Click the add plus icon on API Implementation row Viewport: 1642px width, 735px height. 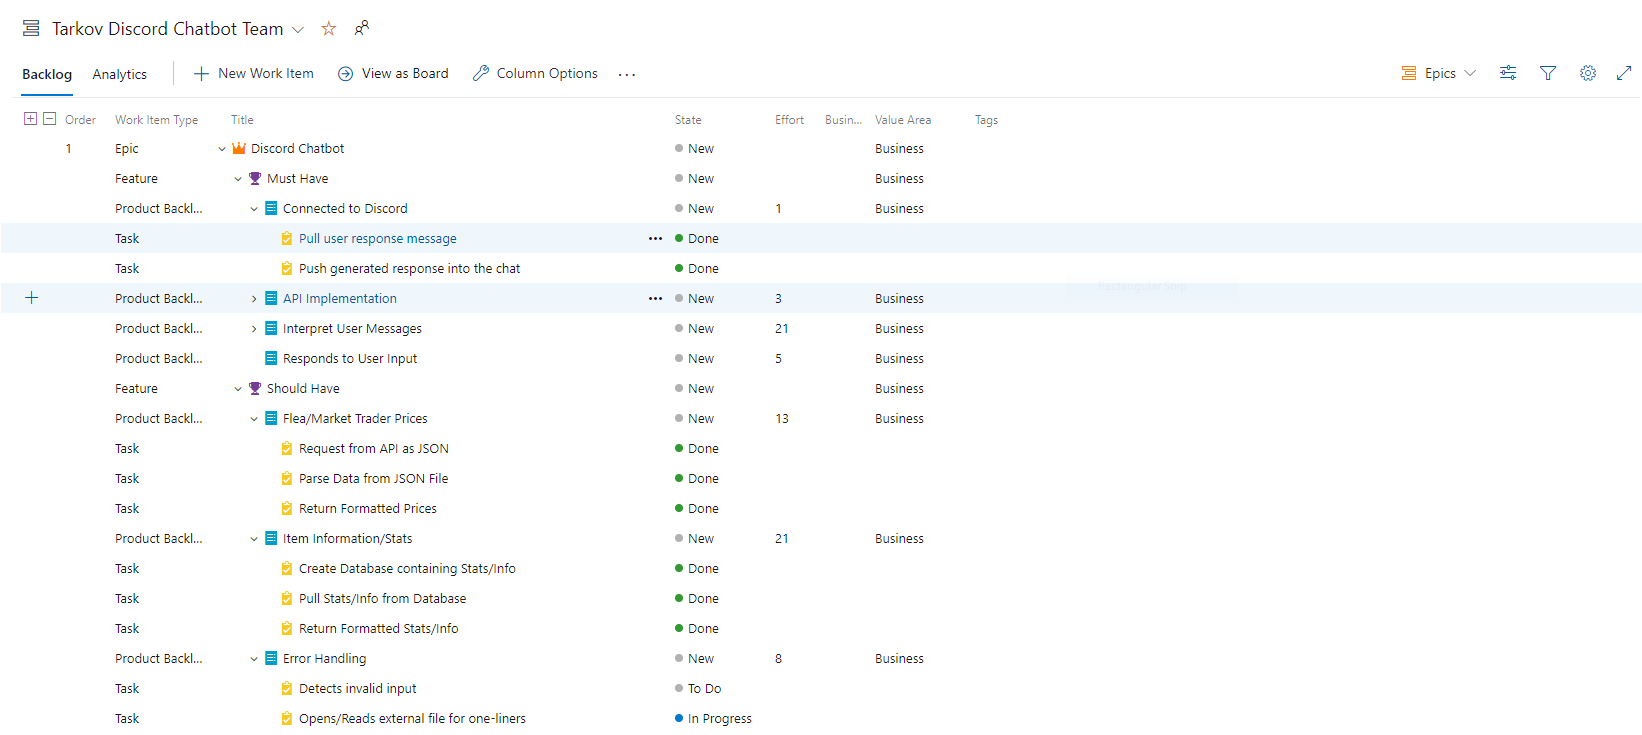(x=32, y=298)
